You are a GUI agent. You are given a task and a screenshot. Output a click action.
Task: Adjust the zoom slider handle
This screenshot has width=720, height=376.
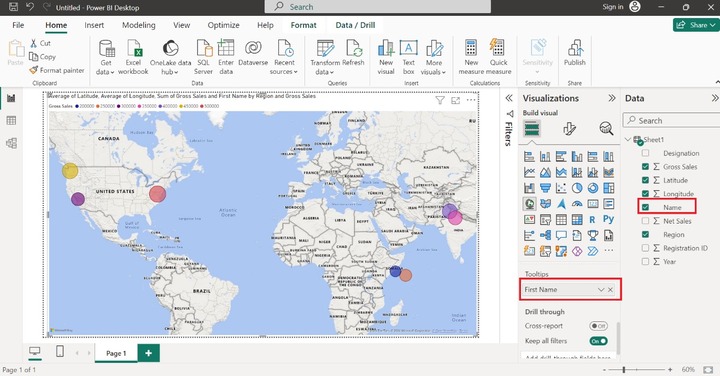click(624, 370)
